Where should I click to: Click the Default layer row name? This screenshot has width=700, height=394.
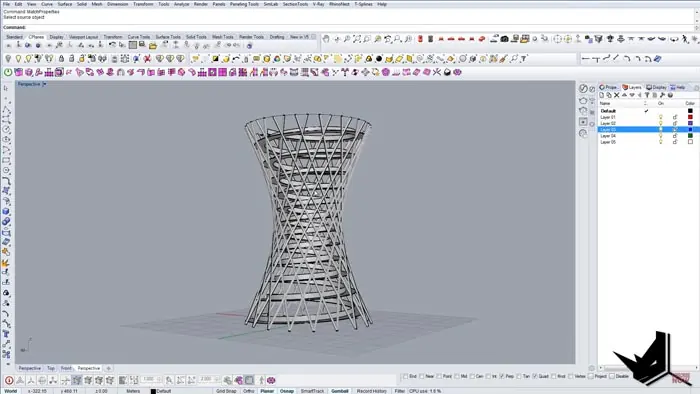[x=608, y=111]
